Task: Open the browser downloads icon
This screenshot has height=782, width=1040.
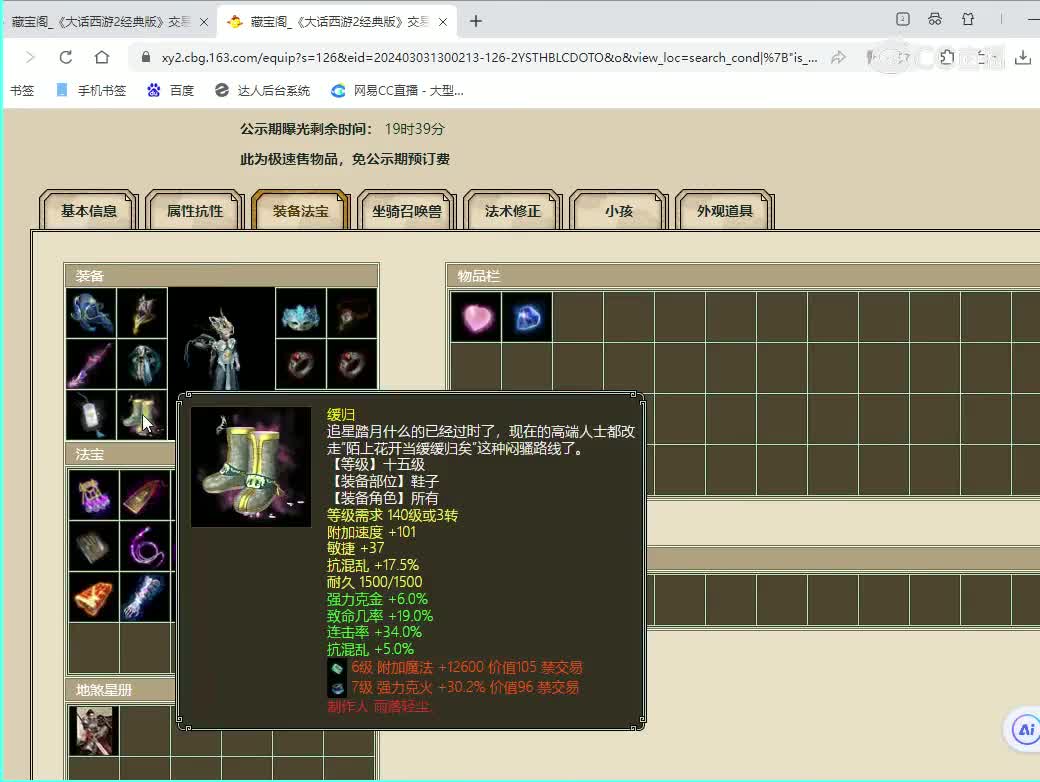Action: pos(1023,58)
